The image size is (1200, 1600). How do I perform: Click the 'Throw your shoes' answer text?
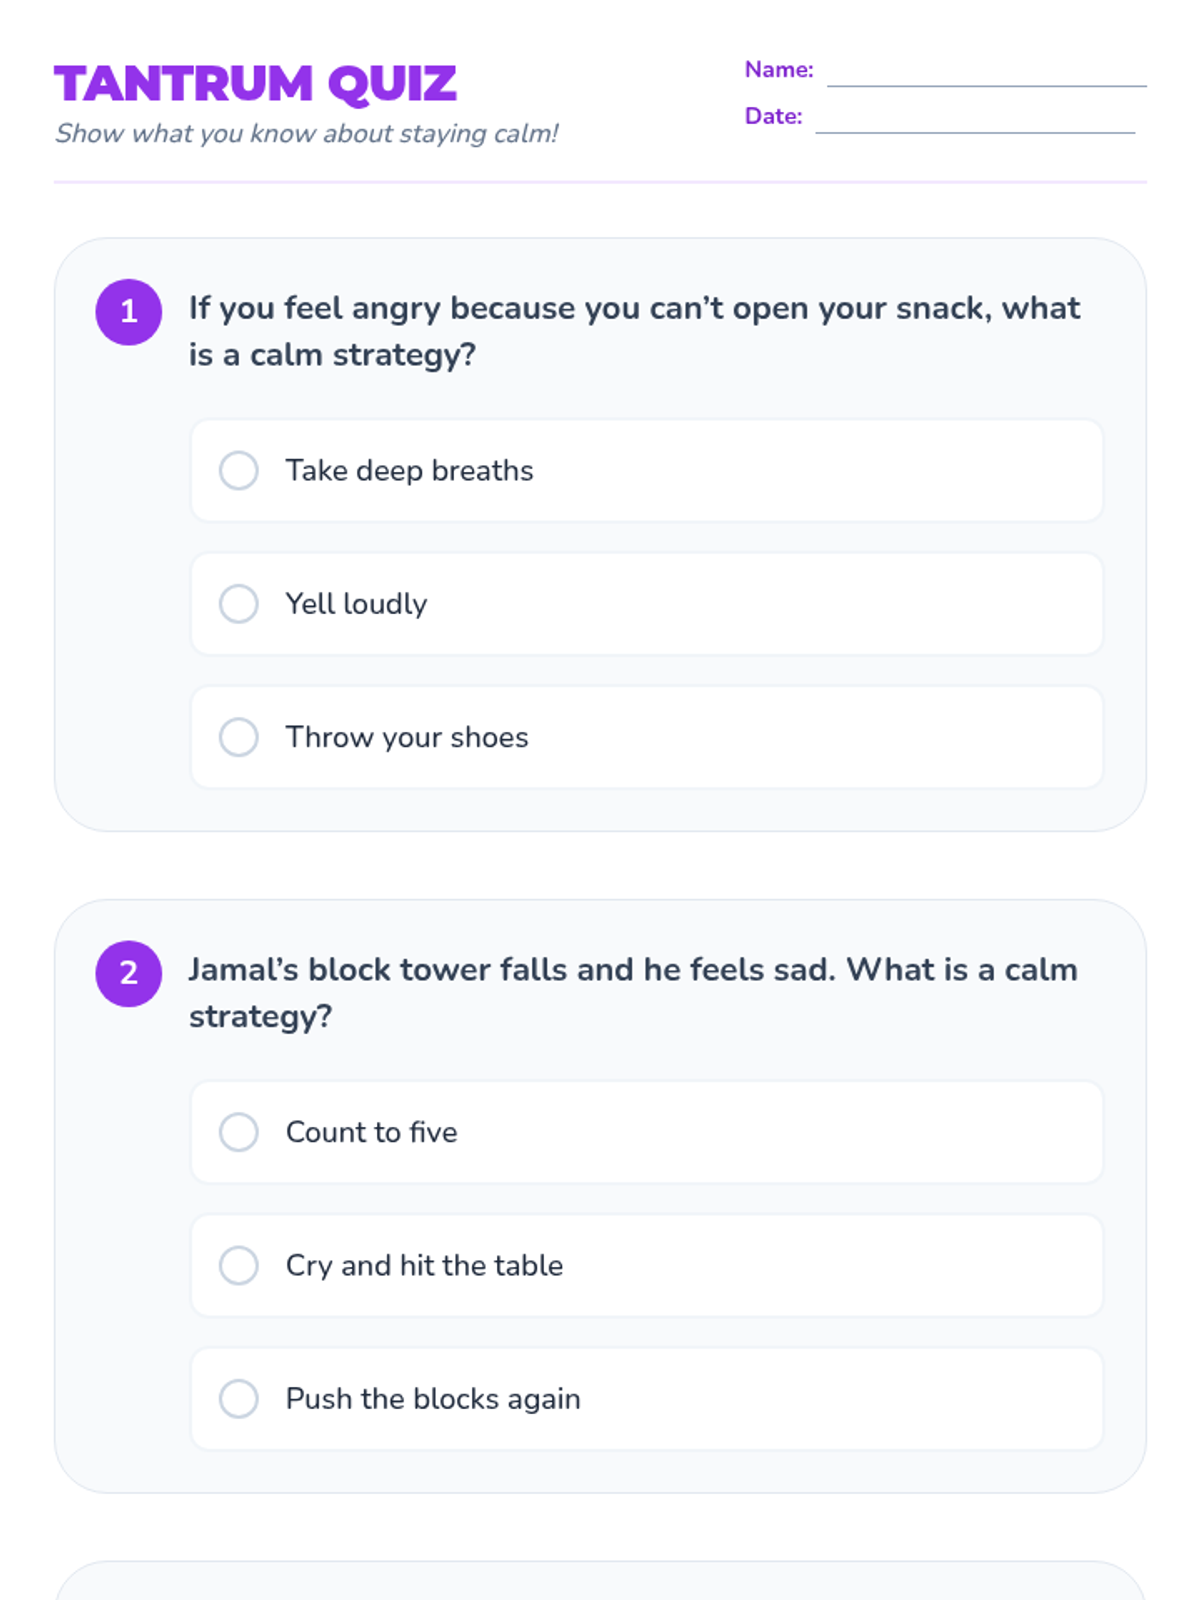(406, 737)
